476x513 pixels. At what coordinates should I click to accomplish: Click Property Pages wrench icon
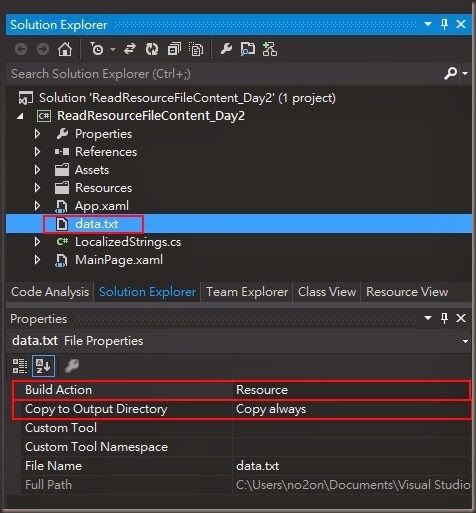click(72, 366)
